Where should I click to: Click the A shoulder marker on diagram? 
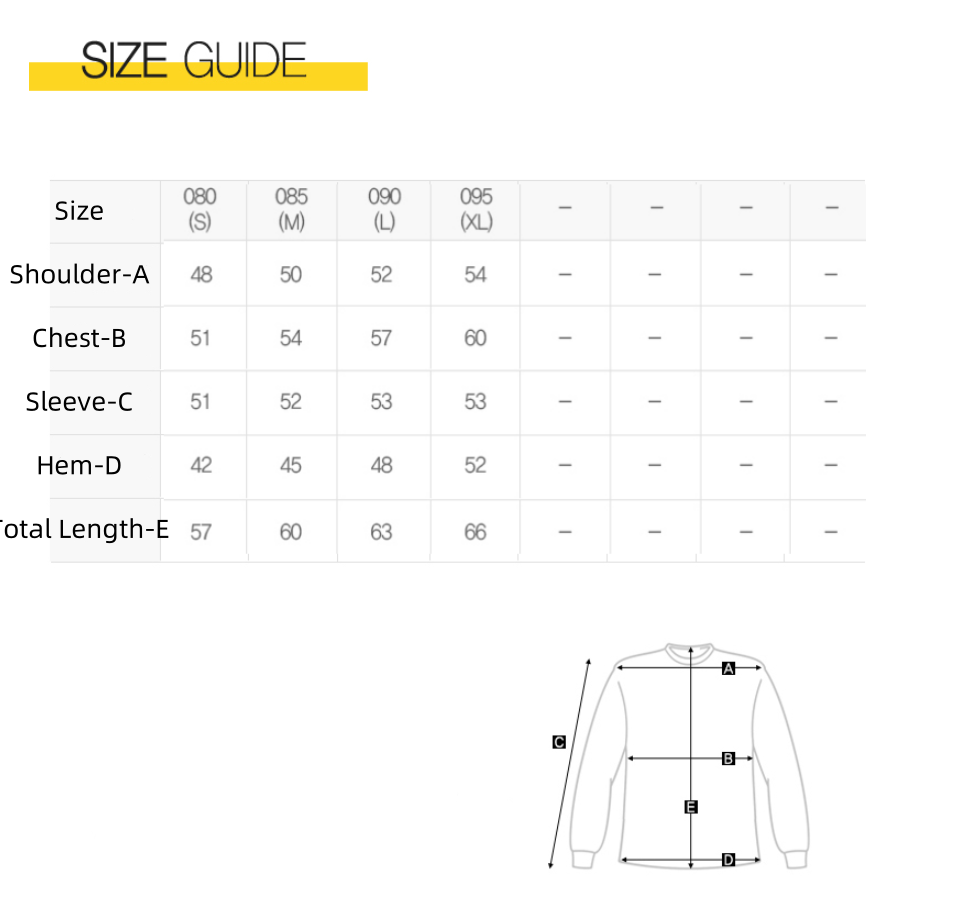(x=728, y=668)
